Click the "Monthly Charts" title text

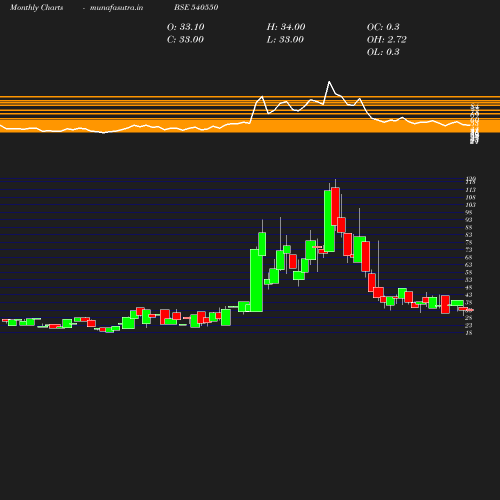point(36,7)
